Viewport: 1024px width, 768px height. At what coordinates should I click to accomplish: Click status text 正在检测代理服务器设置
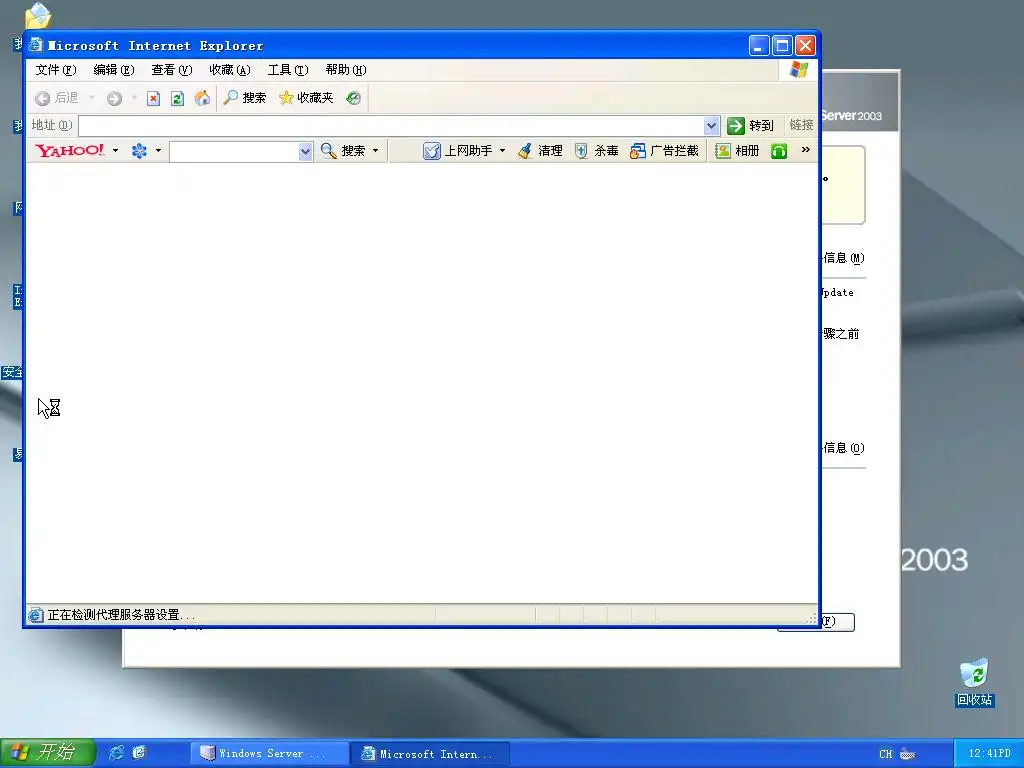click(121, 615)
